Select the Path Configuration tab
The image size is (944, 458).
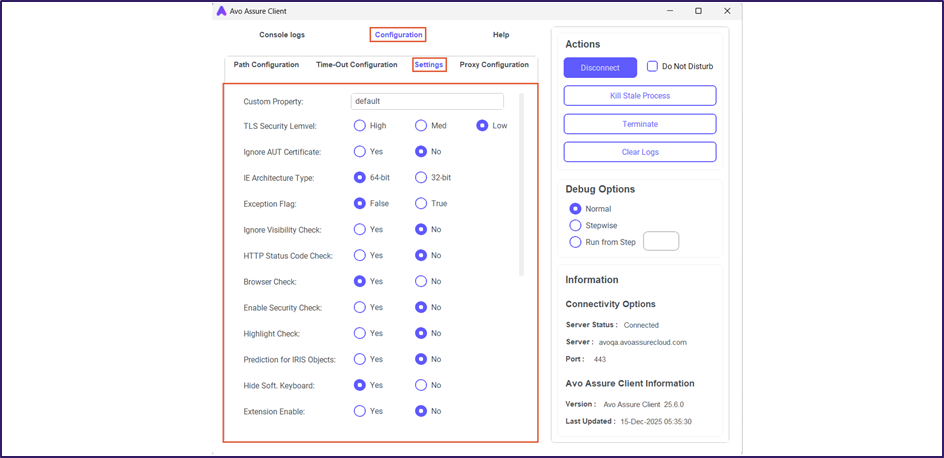(266, 65)
